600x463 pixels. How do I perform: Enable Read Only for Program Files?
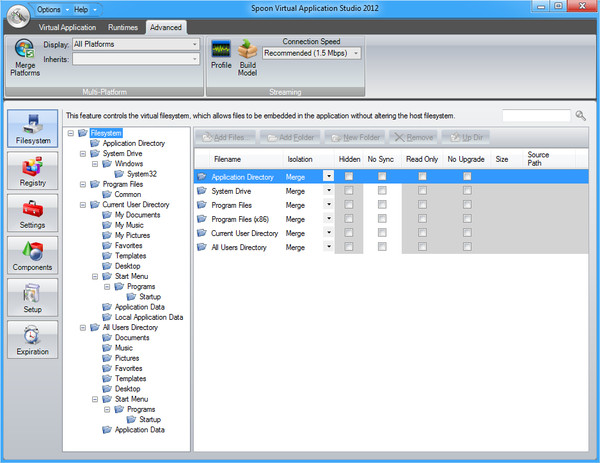coord(422,204)
